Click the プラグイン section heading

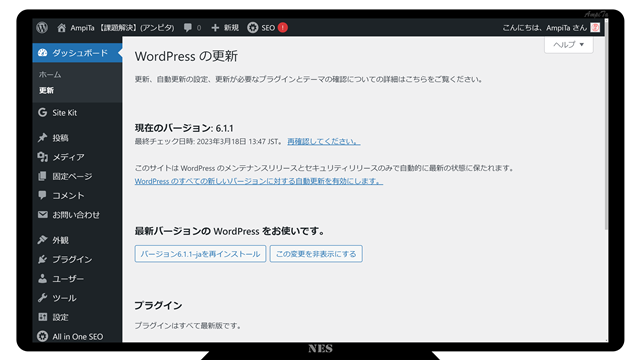pyautogui.click(x=158, y=305)
